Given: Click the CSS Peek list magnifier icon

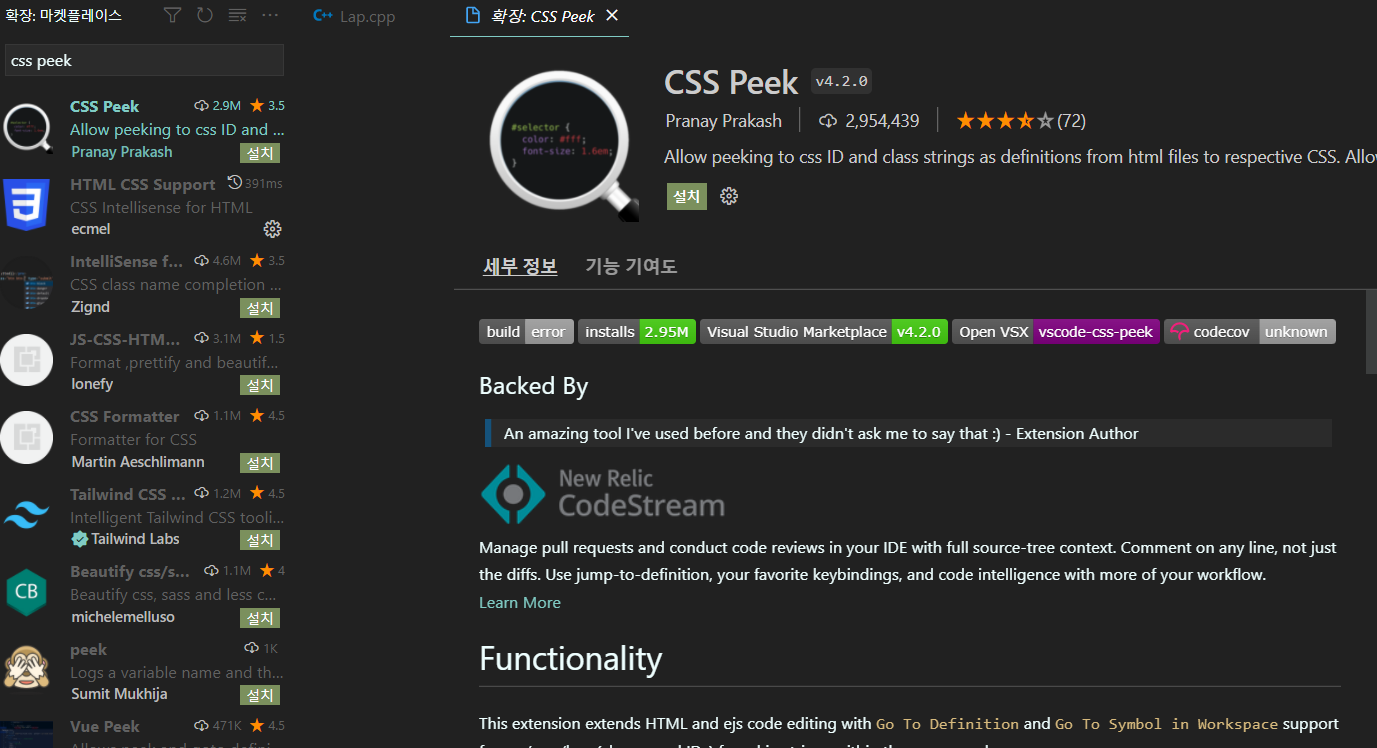Looking at the screenshot, I should (27, 128).
